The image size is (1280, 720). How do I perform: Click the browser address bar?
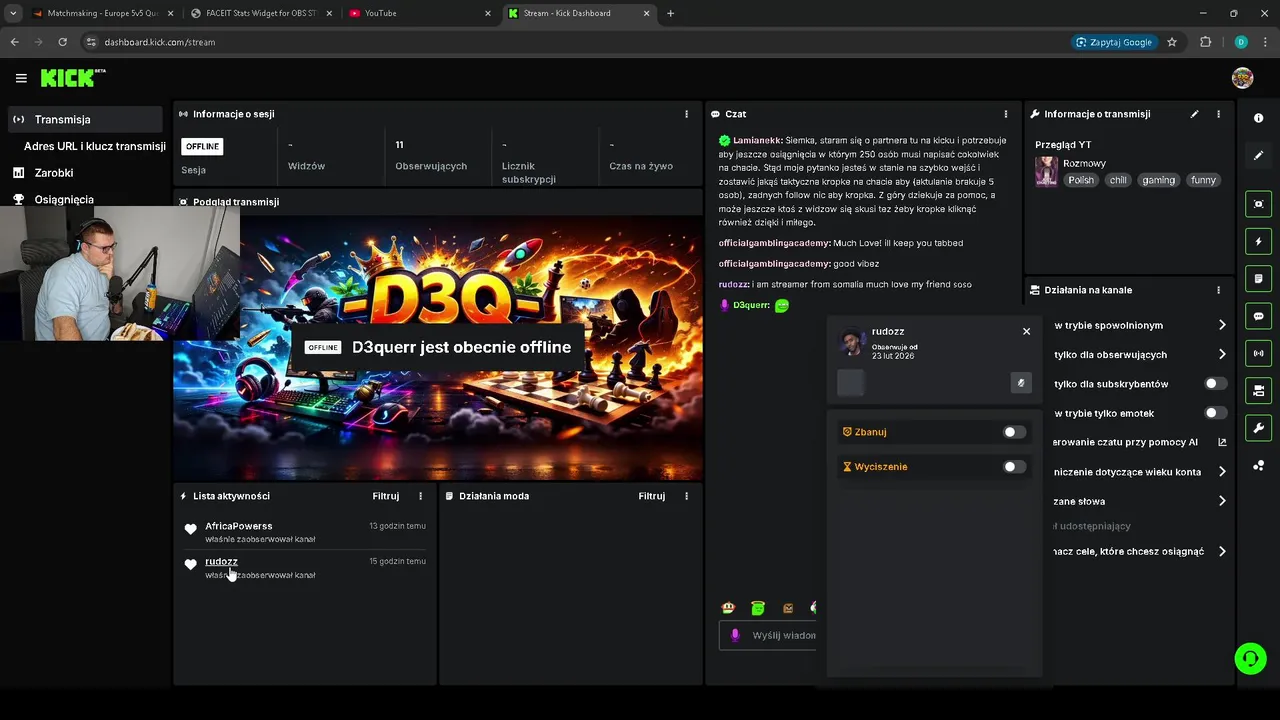[570, 42]
